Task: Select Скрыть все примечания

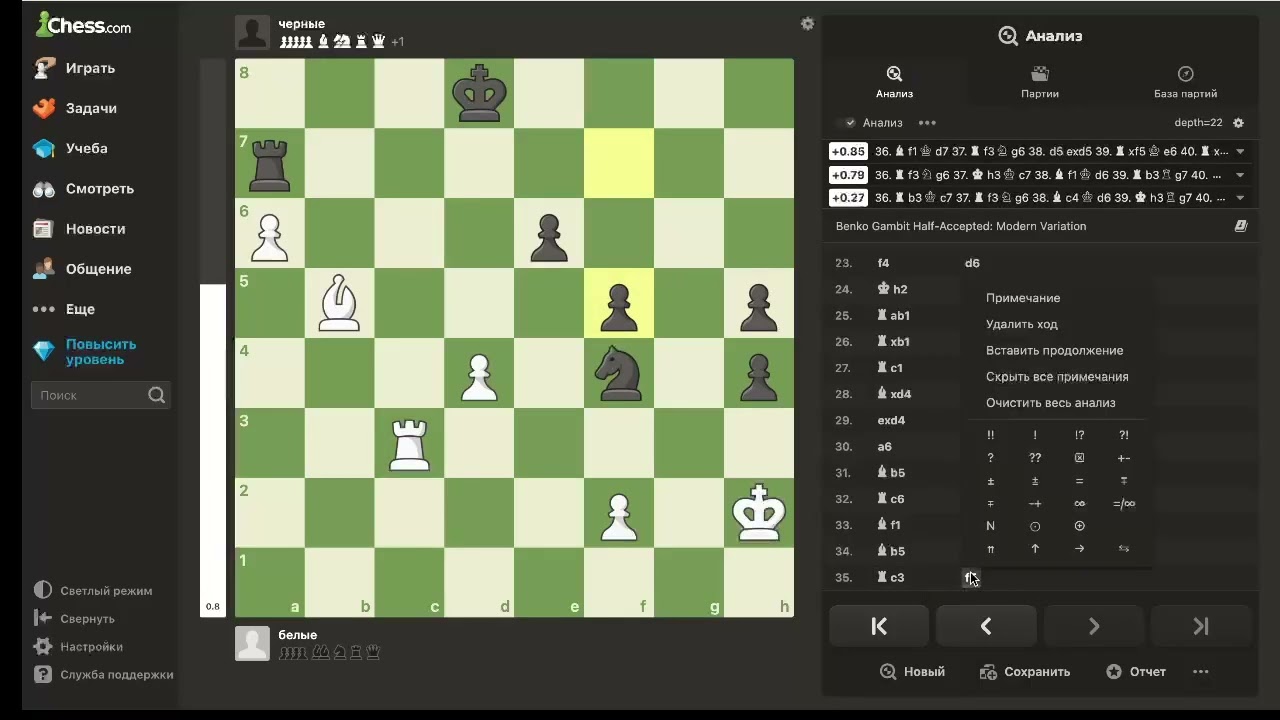Action: click(x=1057, y=377)
